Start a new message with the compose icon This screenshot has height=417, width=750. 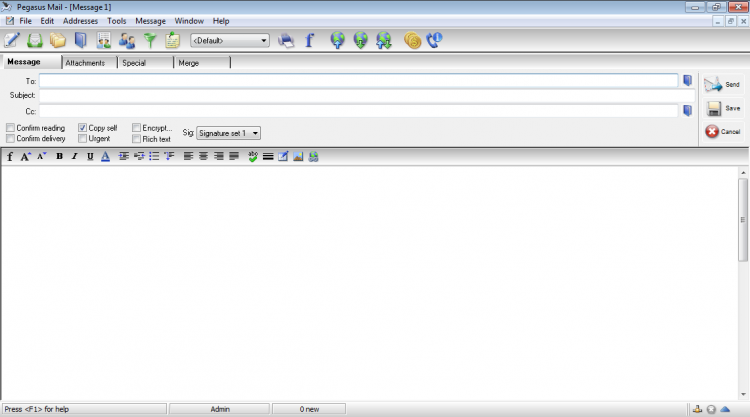pyautogui.click(x=11, y=40)
